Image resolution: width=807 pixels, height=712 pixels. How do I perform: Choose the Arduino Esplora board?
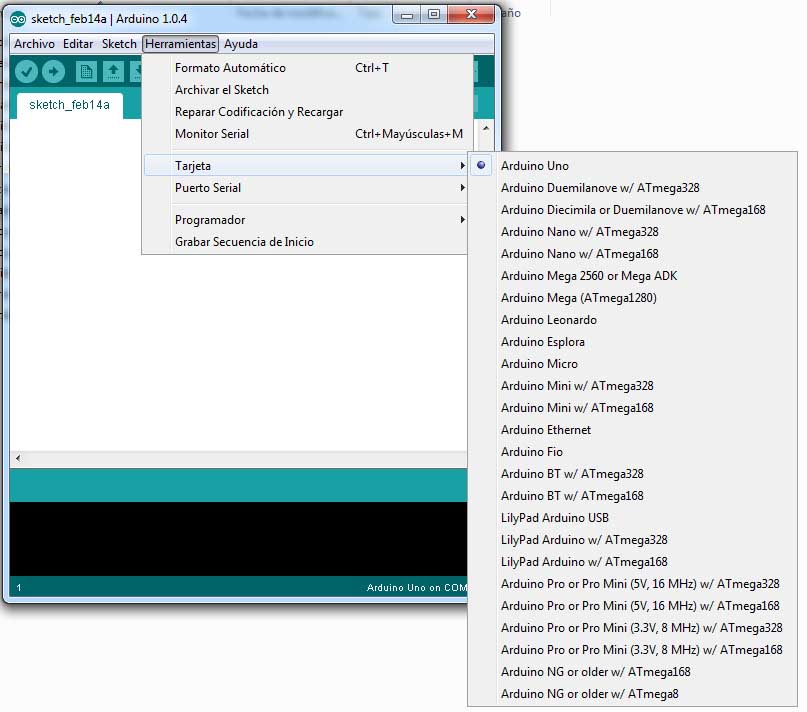[x=633, y=342]
